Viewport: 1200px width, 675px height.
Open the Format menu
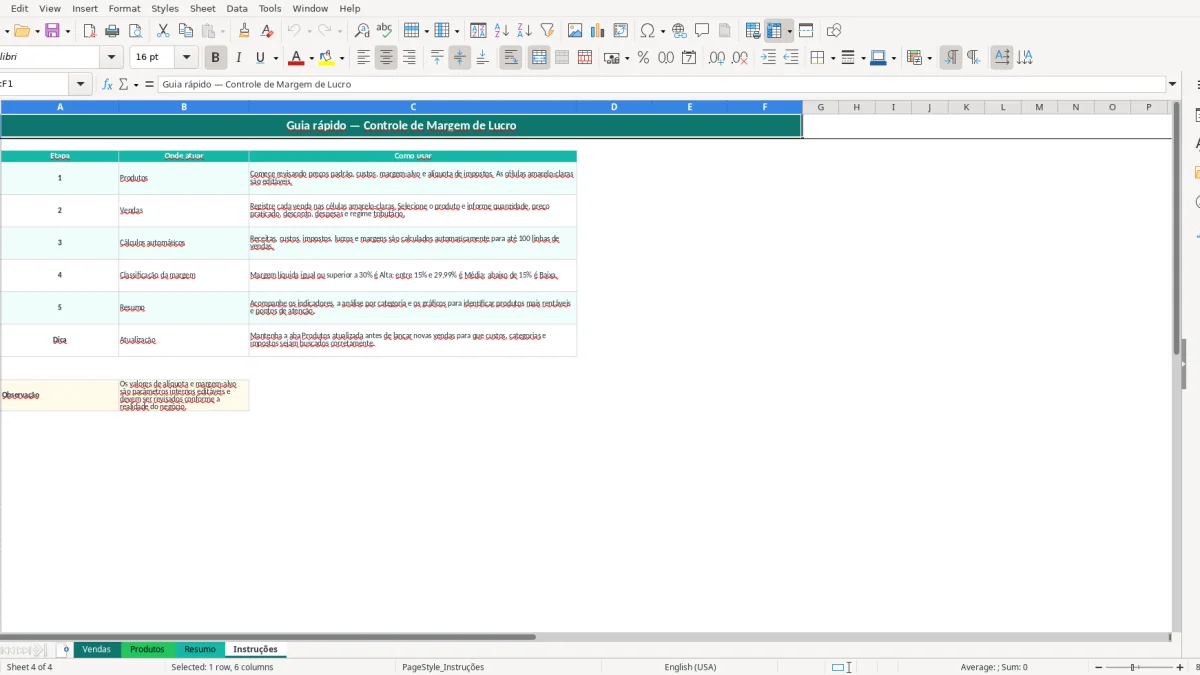125,8
